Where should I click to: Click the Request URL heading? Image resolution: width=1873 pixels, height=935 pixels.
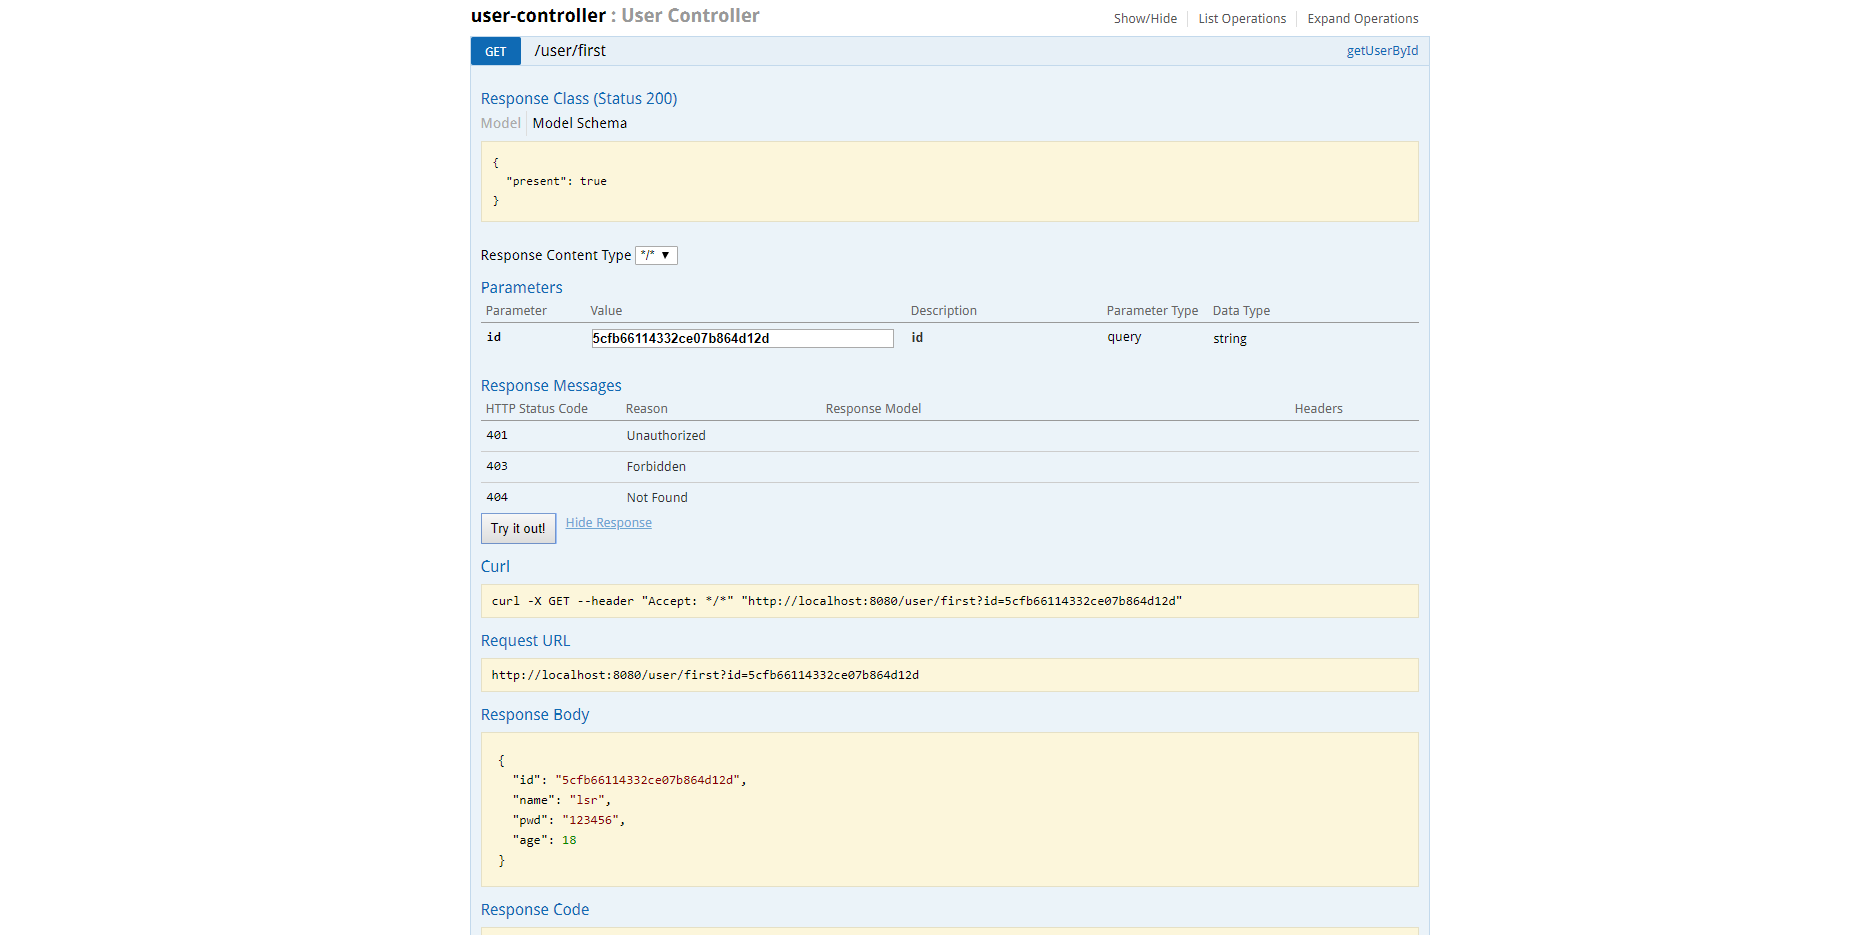[x=525, y=641]
